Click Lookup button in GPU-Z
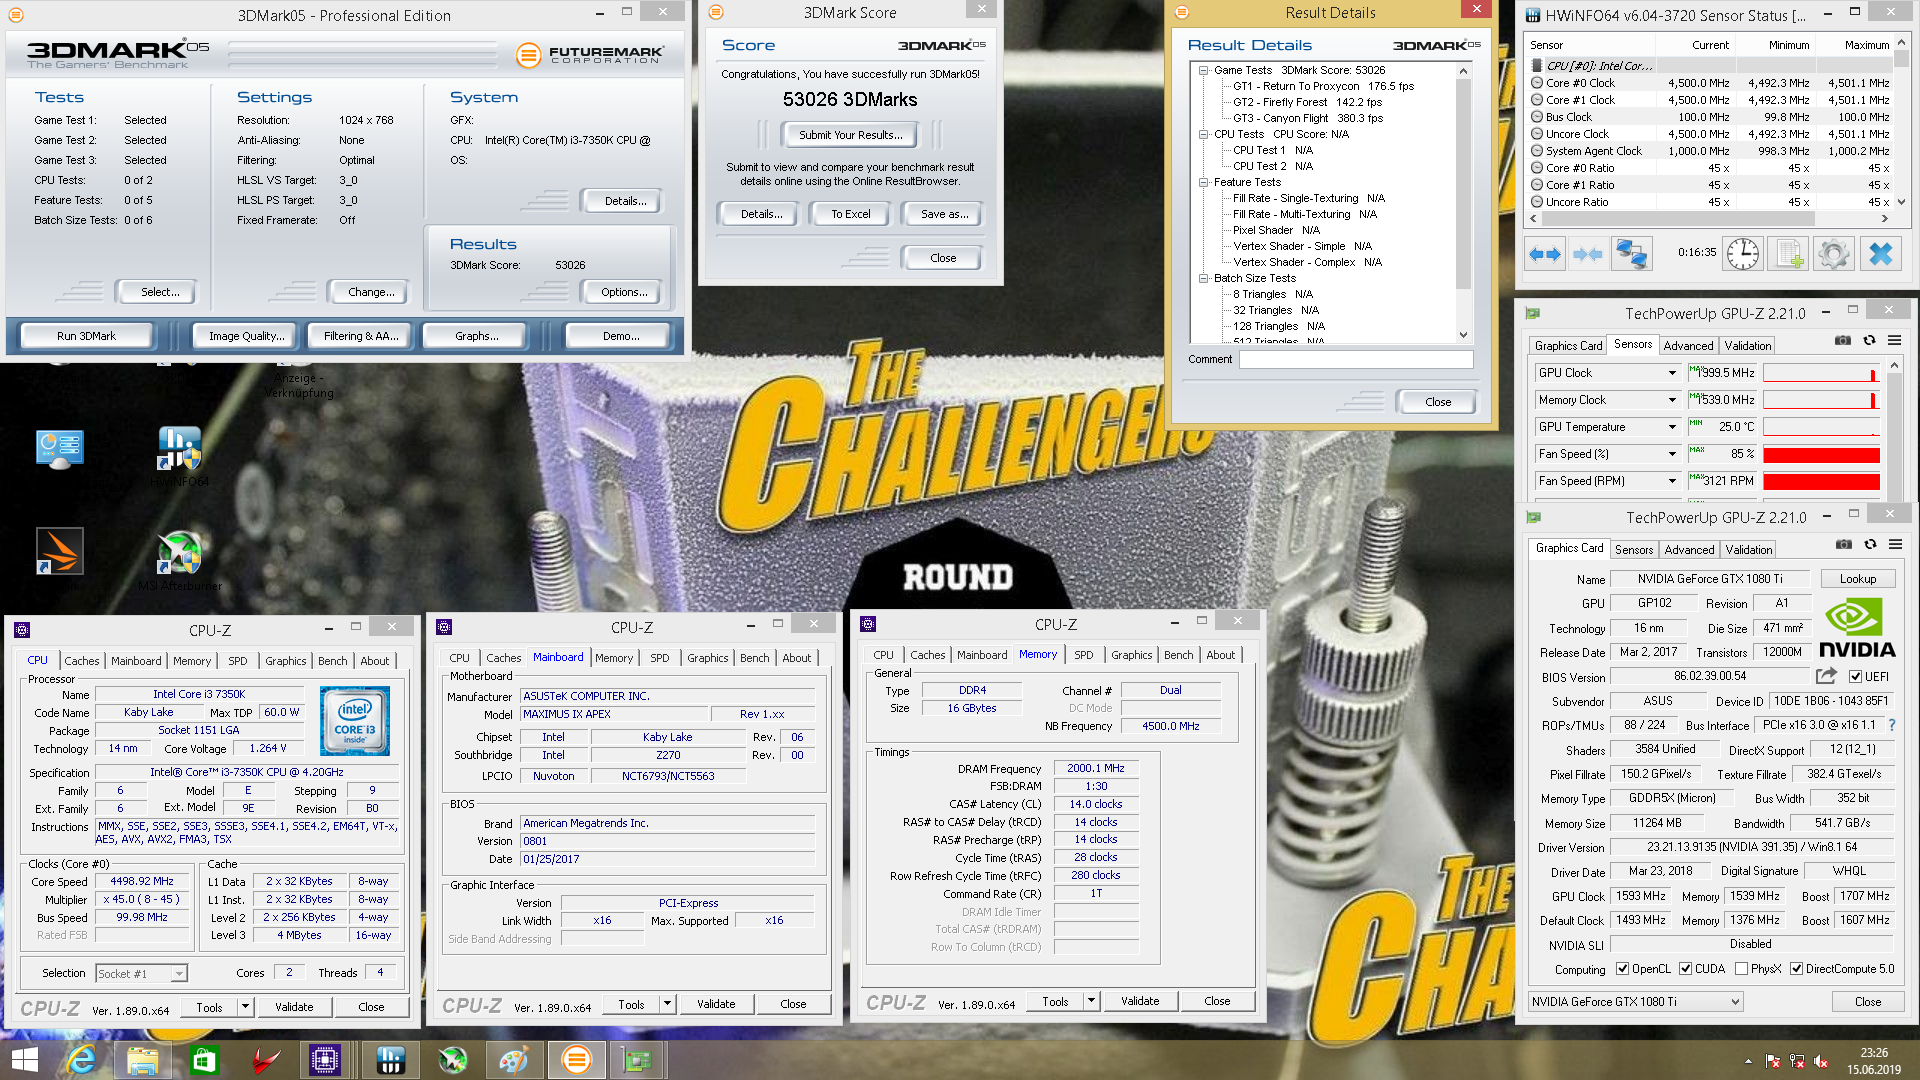The width and height of the screenshot is (1920, 1080). pyautogui.click(x=1857, y=579)
